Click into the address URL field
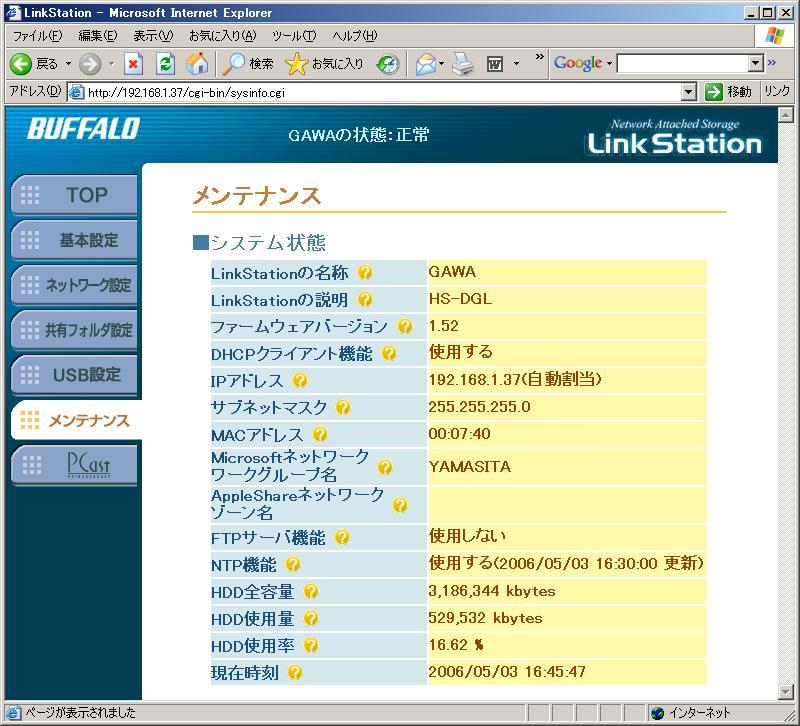 [383, 92]
